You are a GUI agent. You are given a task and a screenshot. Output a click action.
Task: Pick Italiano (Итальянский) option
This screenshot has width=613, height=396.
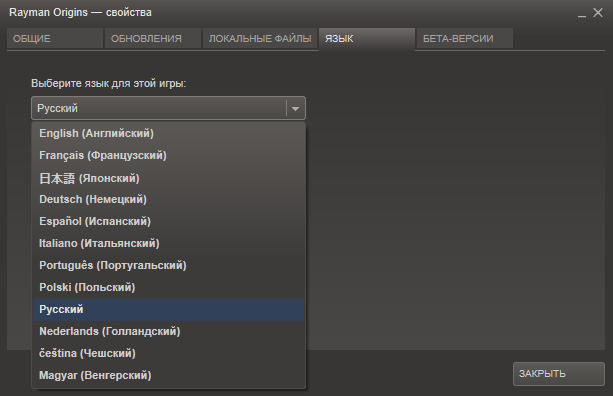click(168, 243)
